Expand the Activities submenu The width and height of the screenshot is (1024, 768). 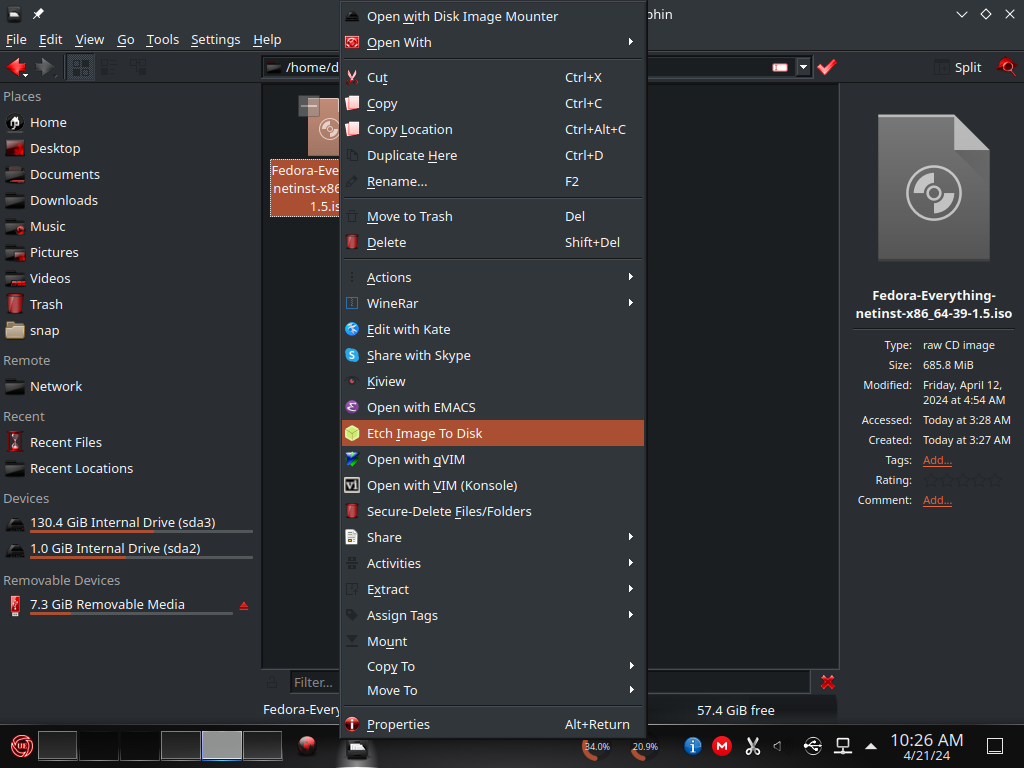click(x=493, y=564)
